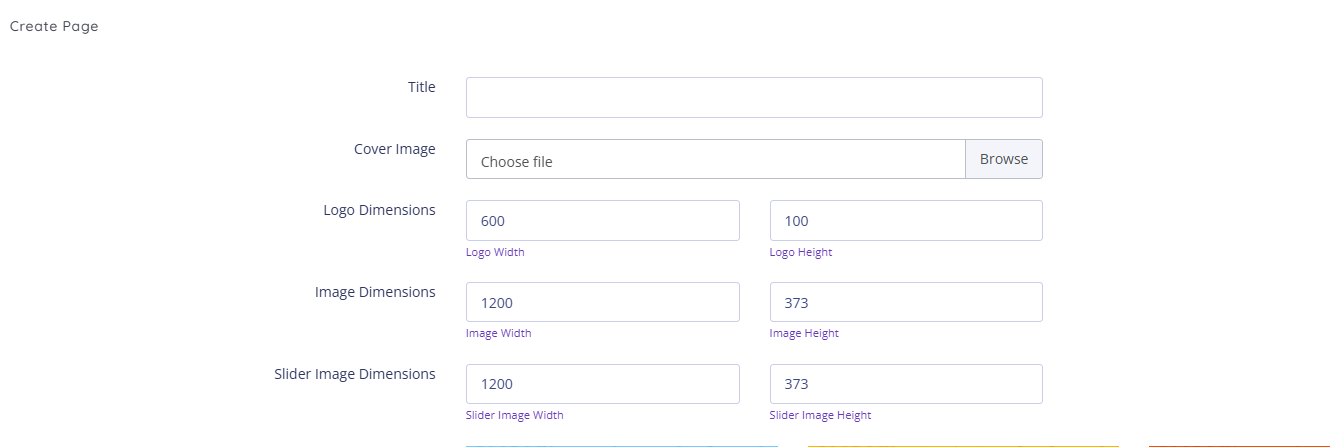This screenshot has height=447, width=1330.
Task: Click the Title text input field
Action: tap(754, 98)
